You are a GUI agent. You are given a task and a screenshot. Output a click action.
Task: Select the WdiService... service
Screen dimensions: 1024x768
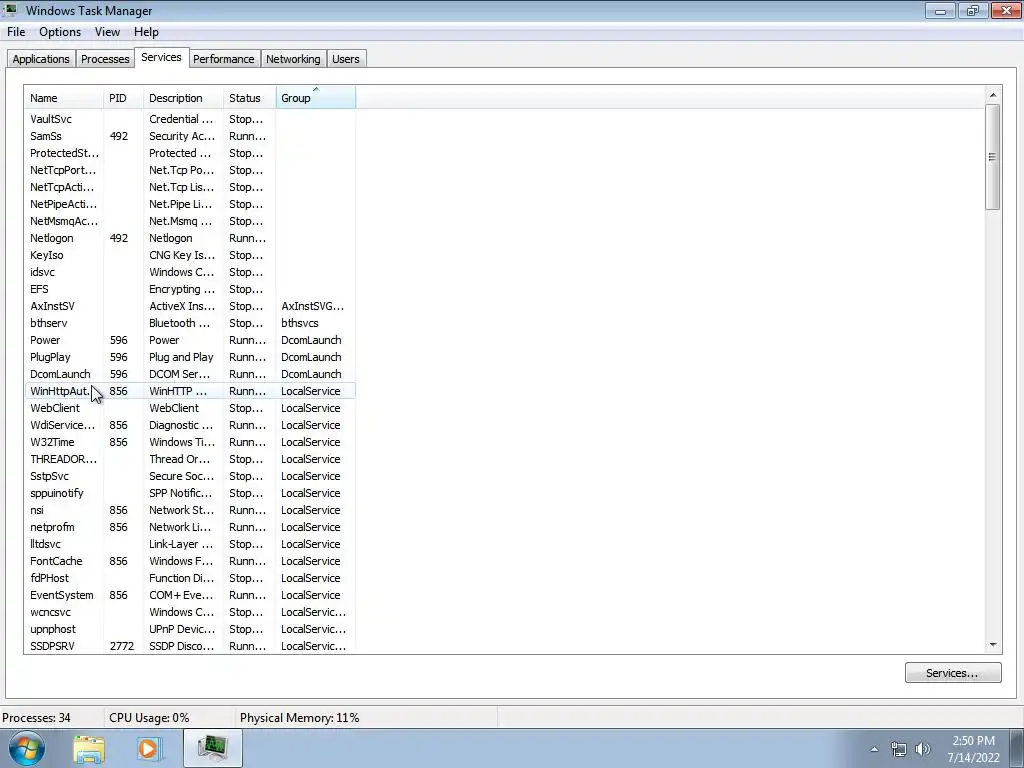coord(63,424)
